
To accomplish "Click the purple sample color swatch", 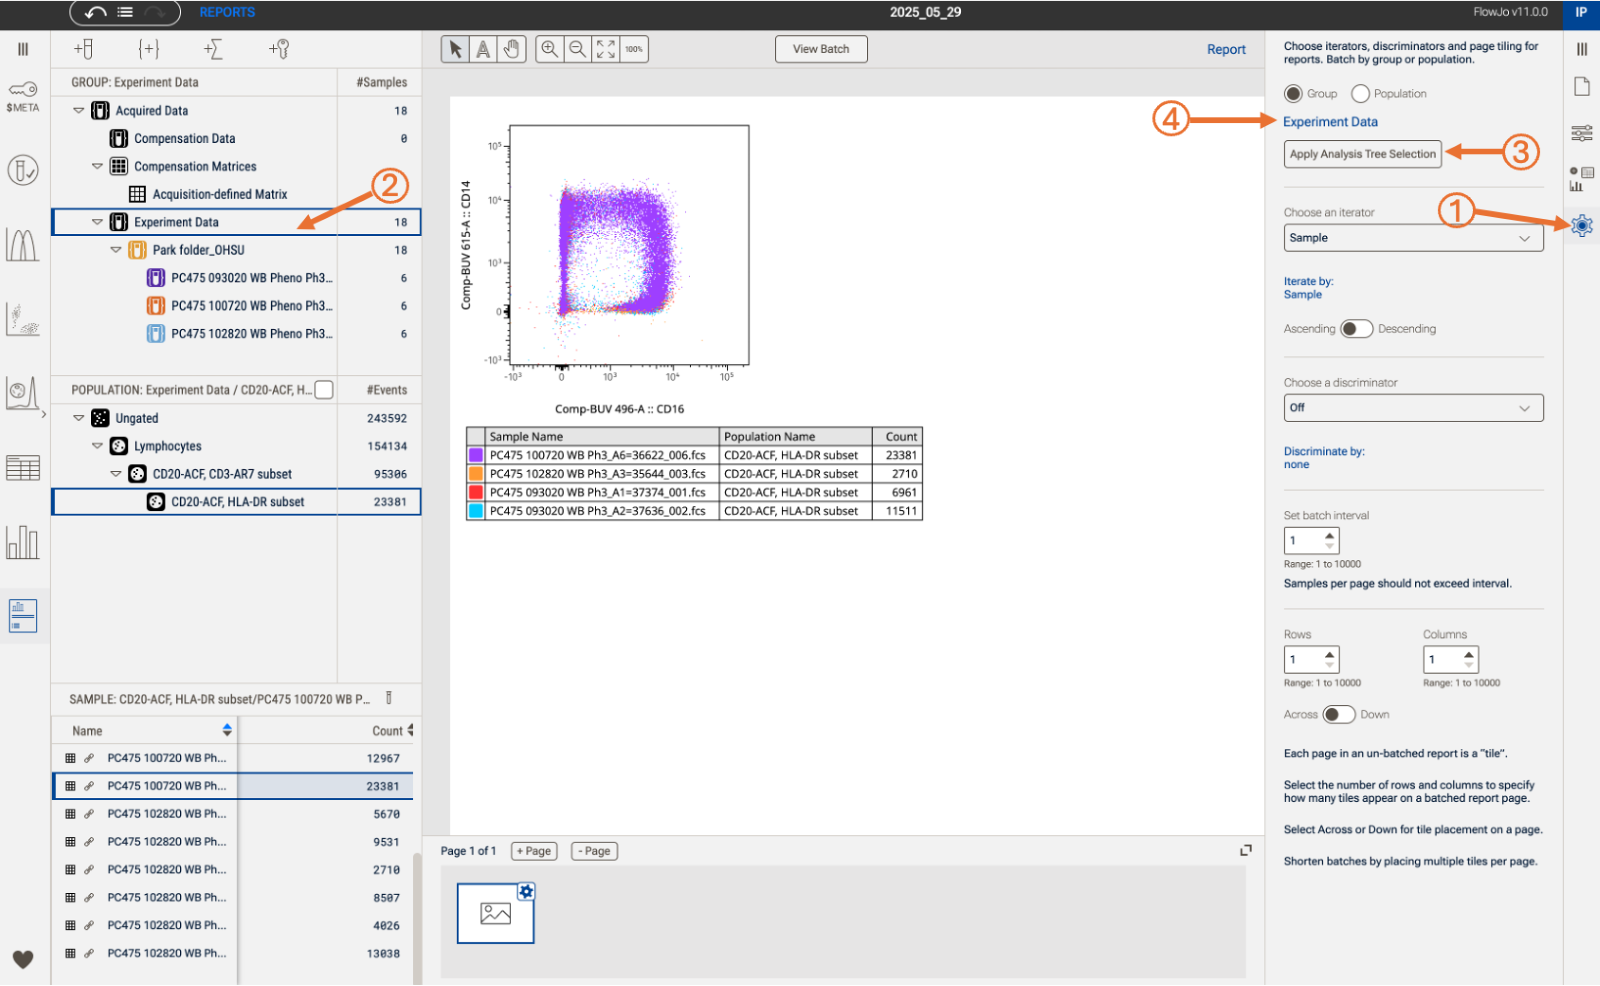I will coord(476,455).
